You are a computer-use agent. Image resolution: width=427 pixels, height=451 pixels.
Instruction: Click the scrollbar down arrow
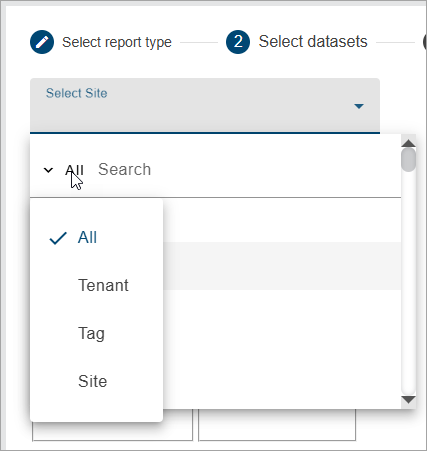point(408,399)
